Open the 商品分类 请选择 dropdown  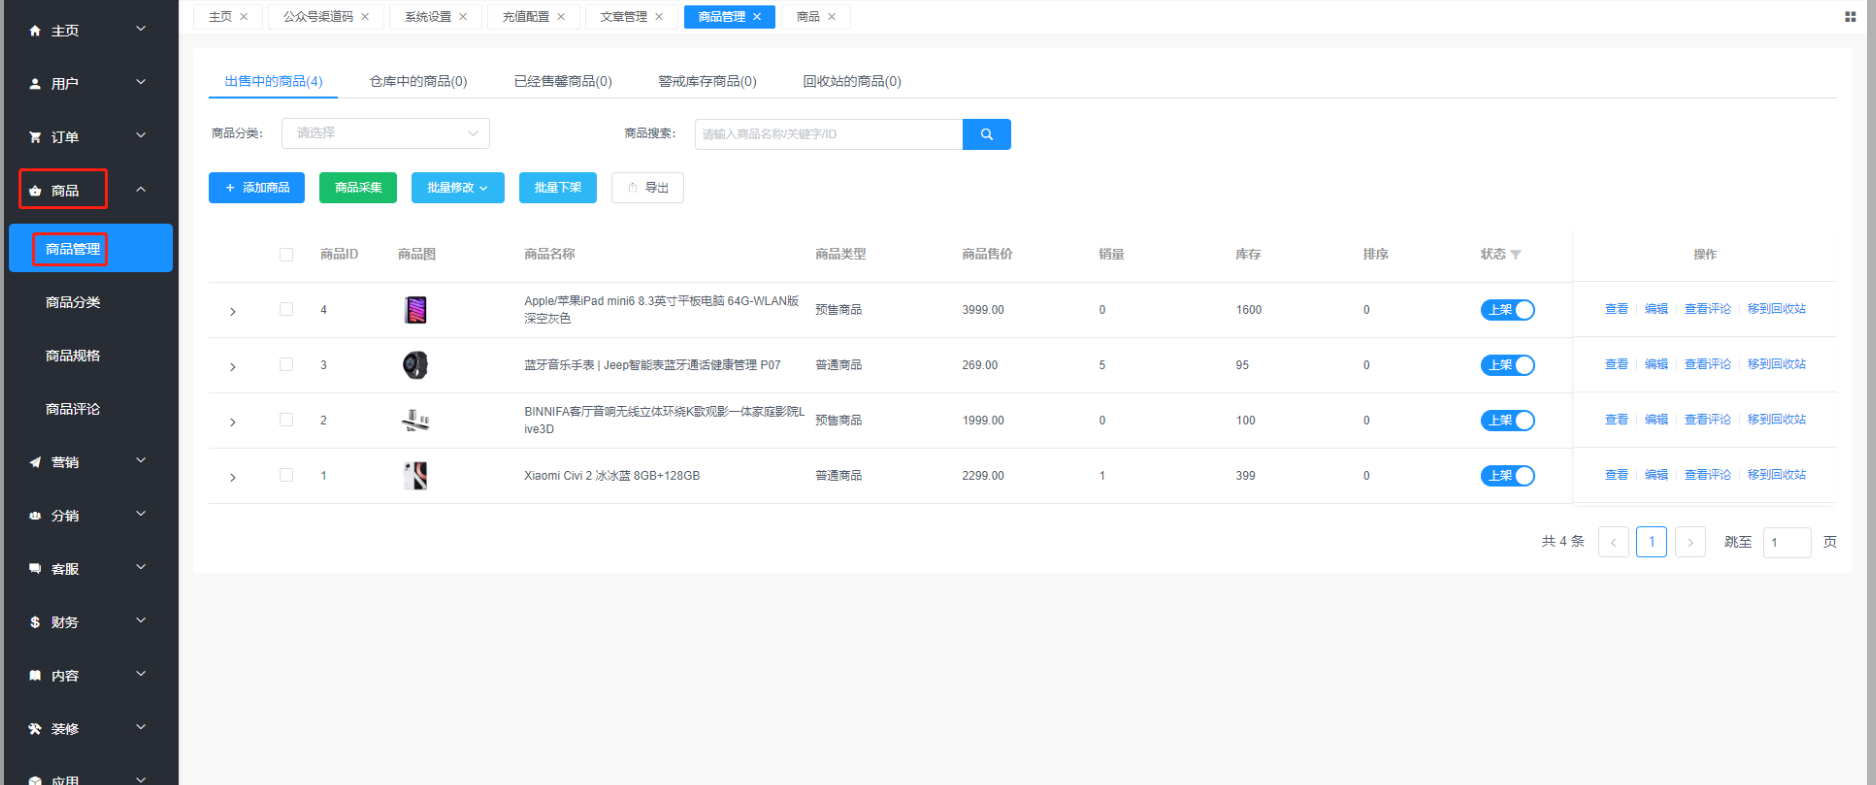point(385,133)
